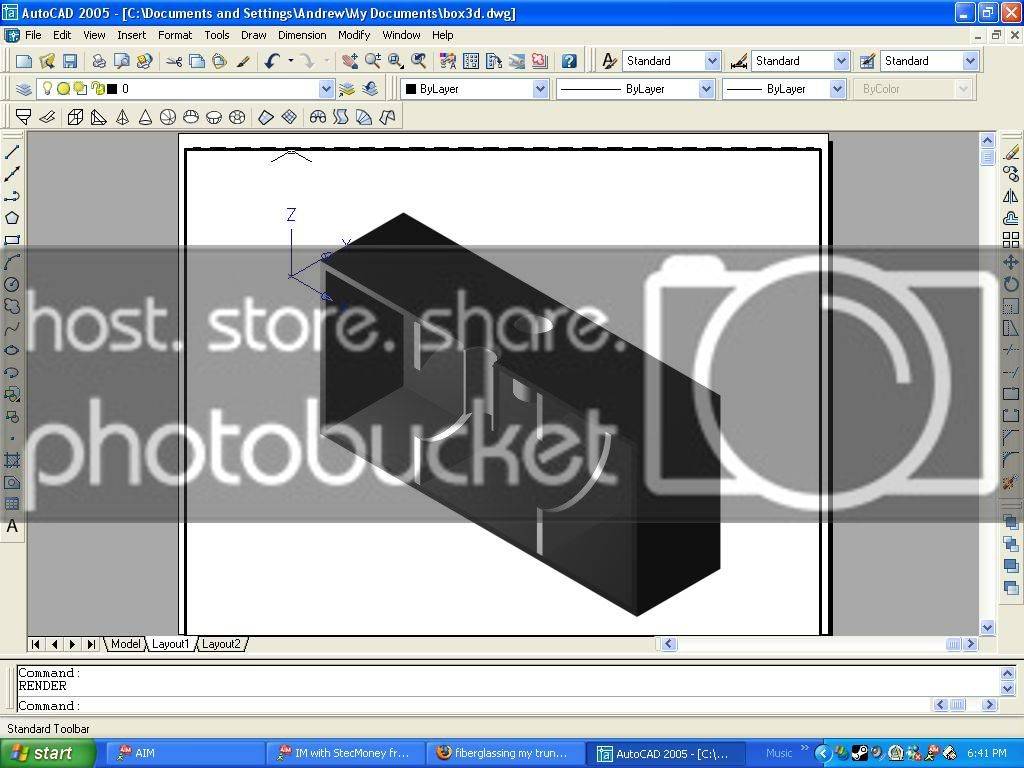Save the drawing with the floppy icon
This screenshot has width=1024, height=768.
[70, 61]
